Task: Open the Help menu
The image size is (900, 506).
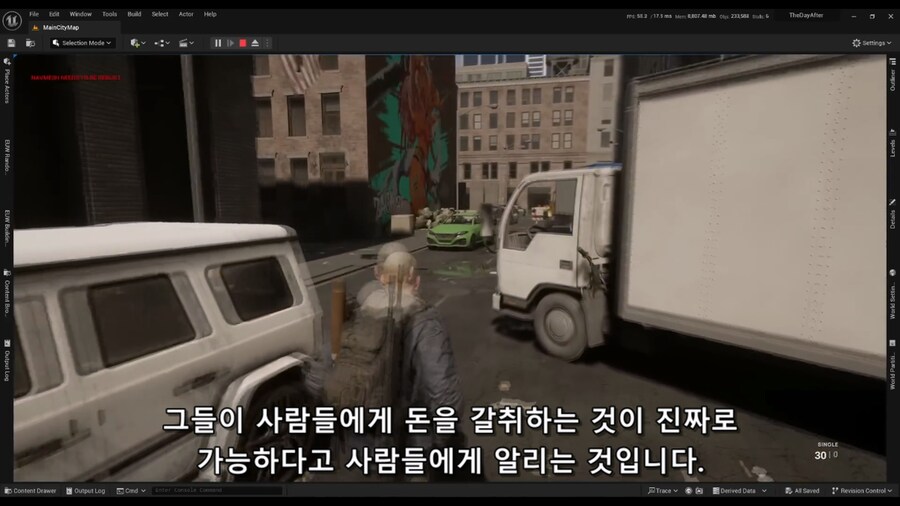Action: 210,14
